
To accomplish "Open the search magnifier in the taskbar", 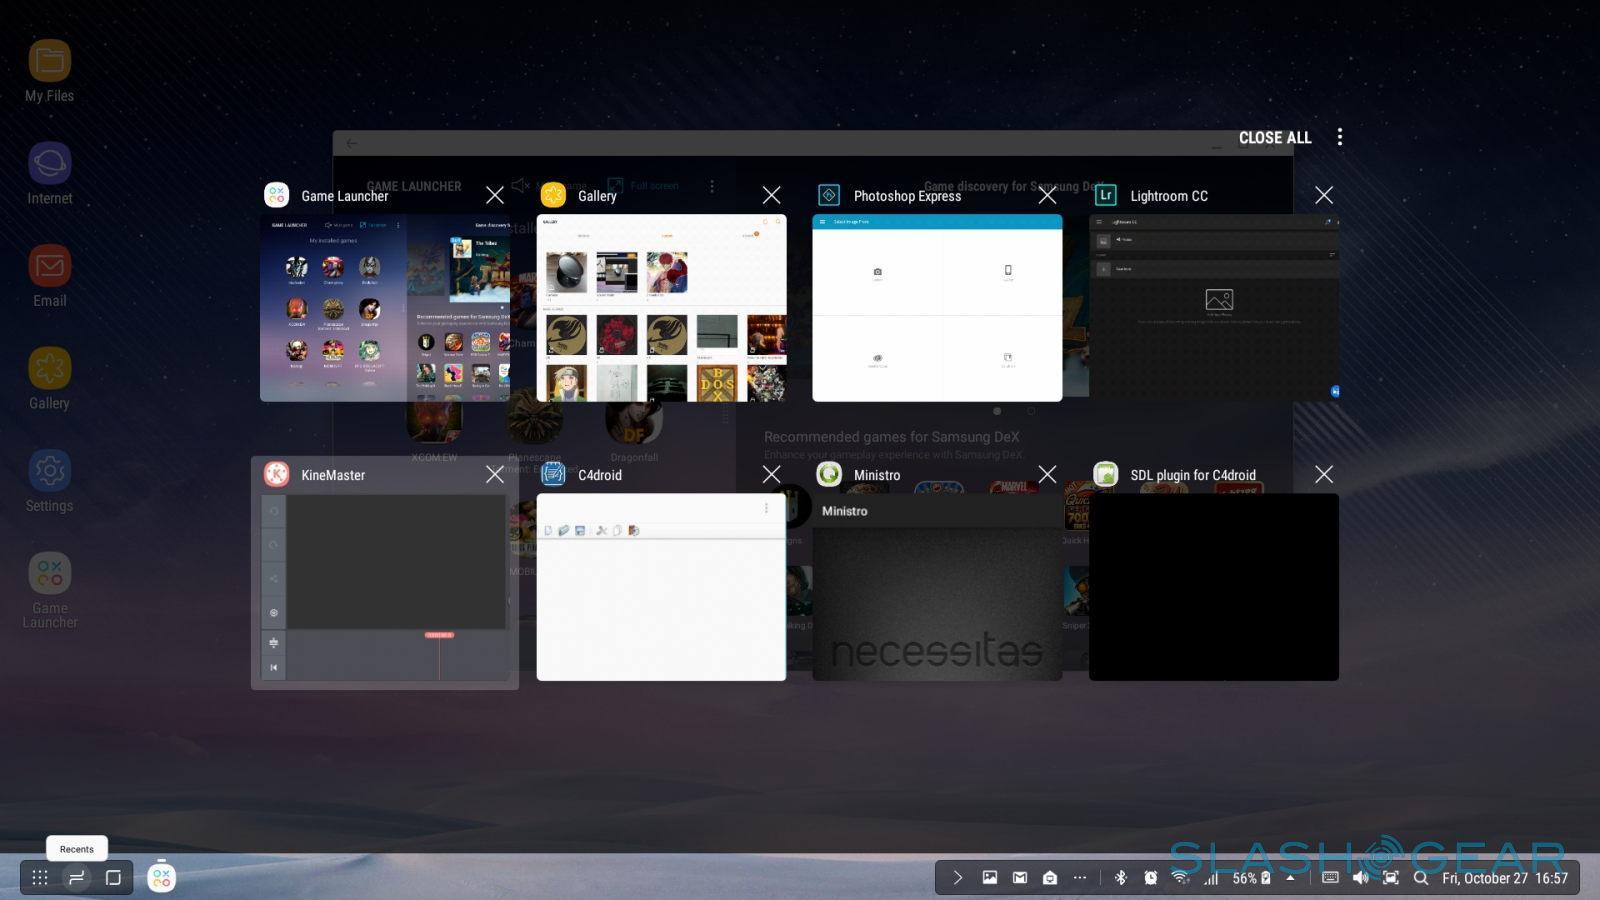I will (1420, 877).
